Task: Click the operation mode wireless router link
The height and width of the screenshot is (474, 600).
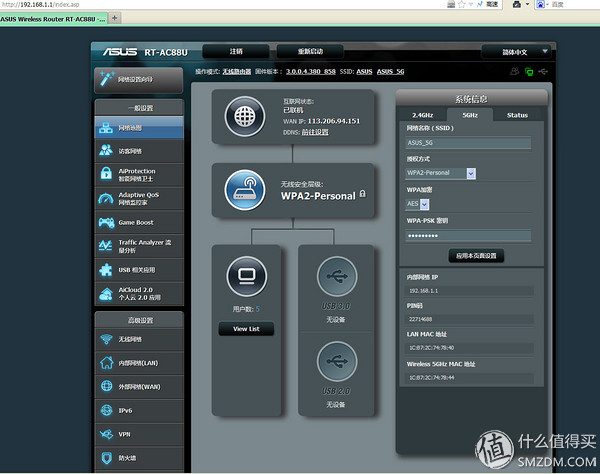Action: pos(237,72)
